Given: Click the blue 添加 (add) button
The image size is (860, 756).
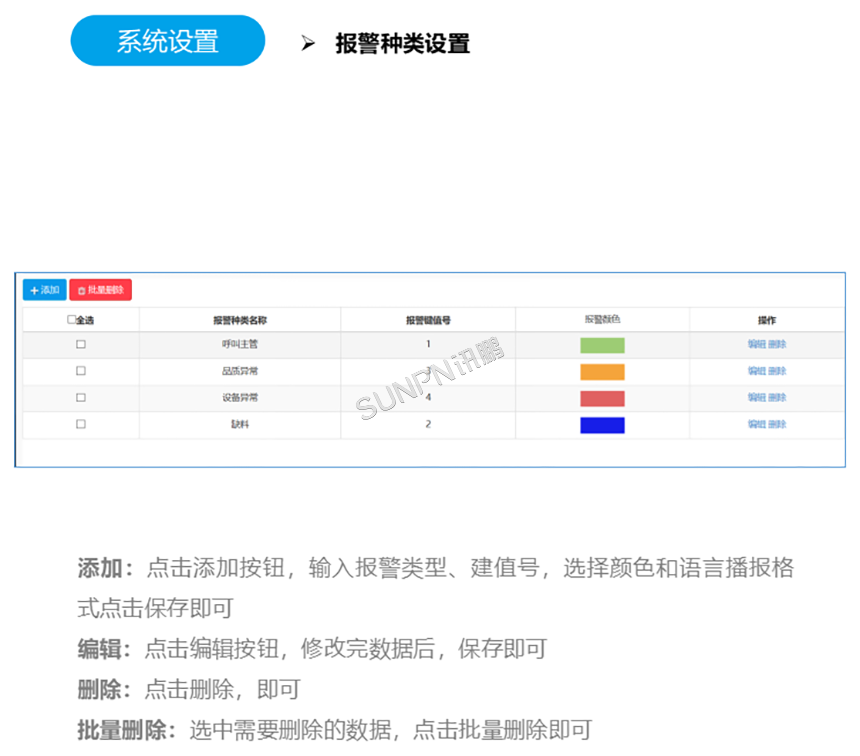Looking at the screenshot, I should (x=44, y=290).
